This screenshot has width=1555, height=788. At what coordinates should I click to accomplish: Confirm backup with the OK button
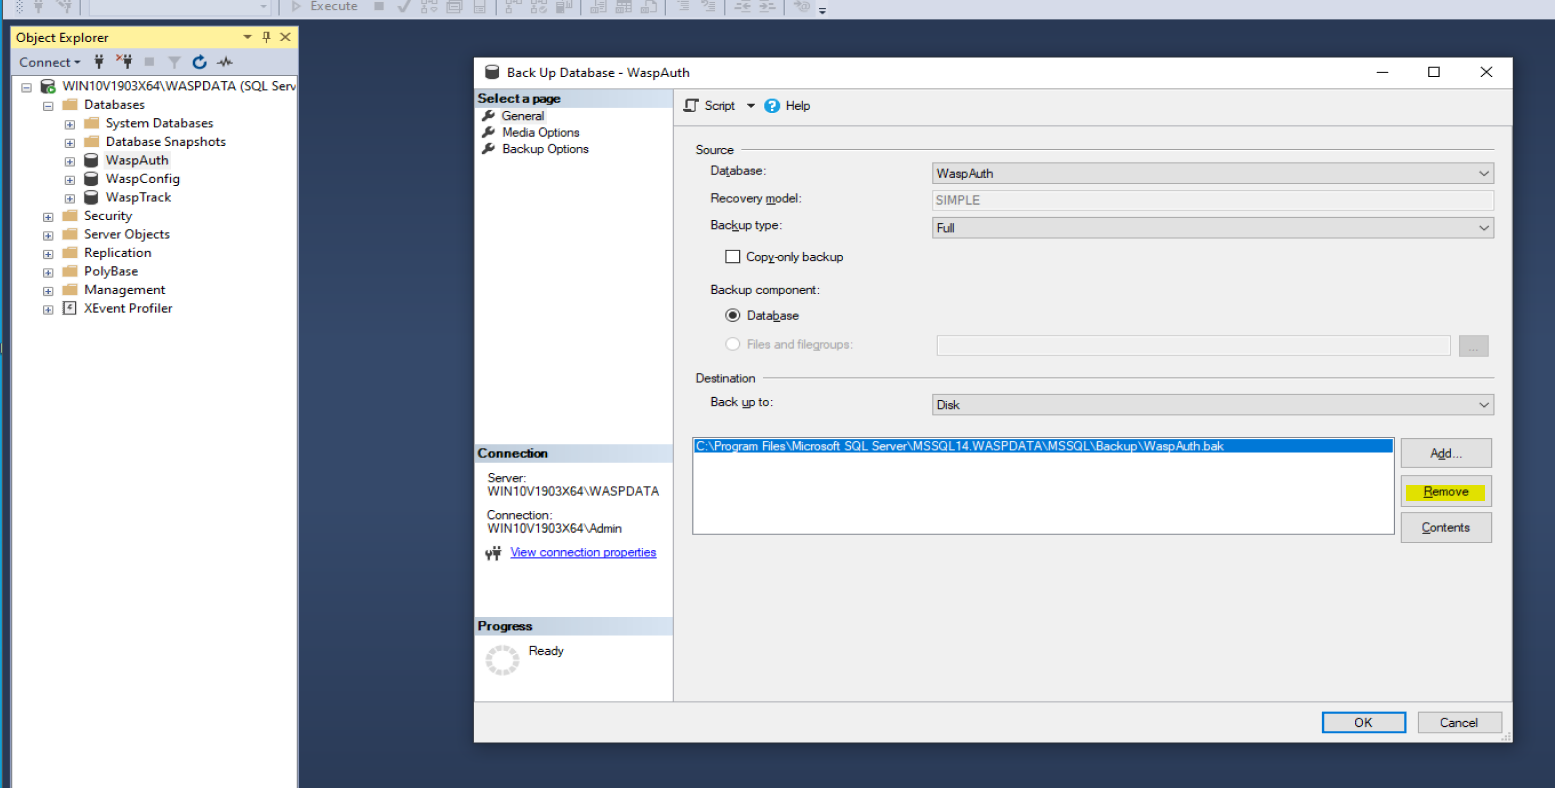[1363, 722]
